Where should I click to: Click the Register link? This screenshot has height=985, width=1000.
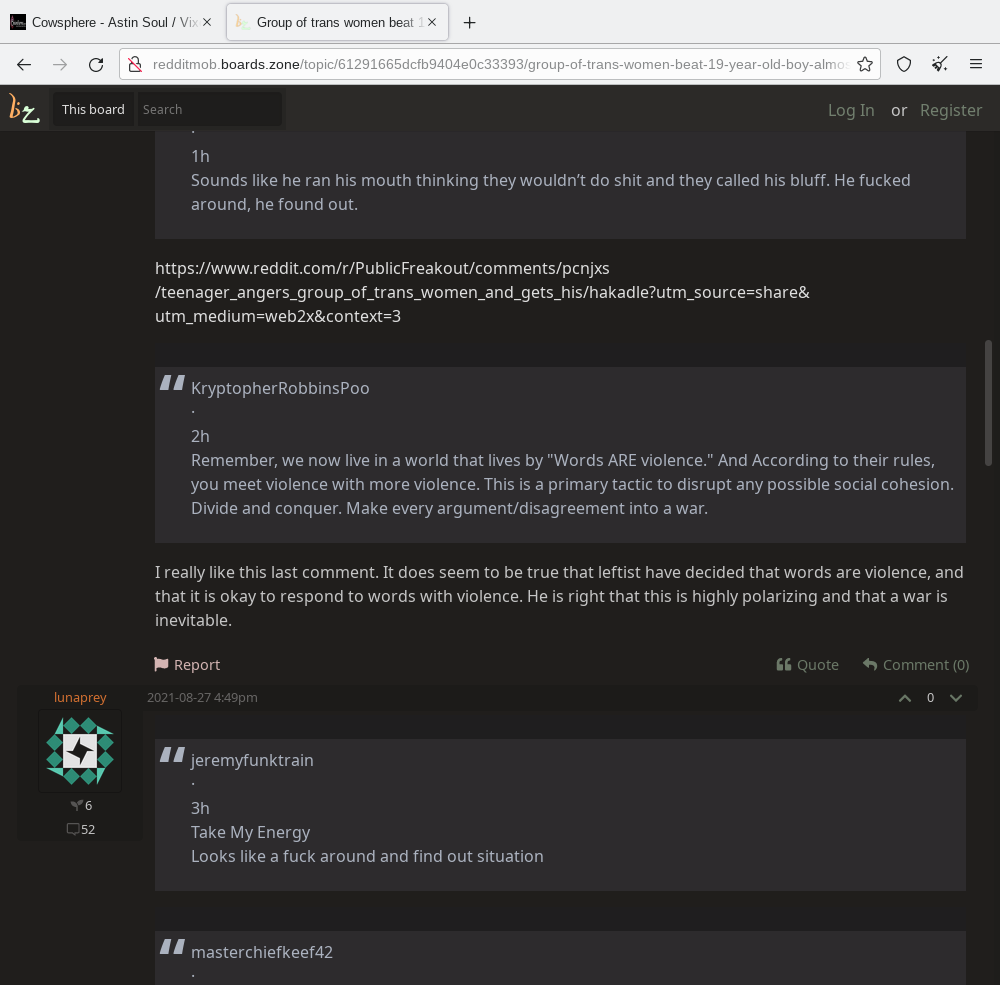pos(951,110)
